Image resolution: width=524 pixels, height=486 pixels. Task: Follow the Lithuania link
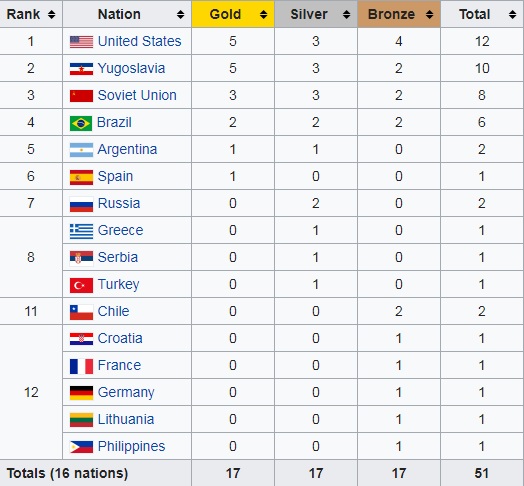[126, 419]
